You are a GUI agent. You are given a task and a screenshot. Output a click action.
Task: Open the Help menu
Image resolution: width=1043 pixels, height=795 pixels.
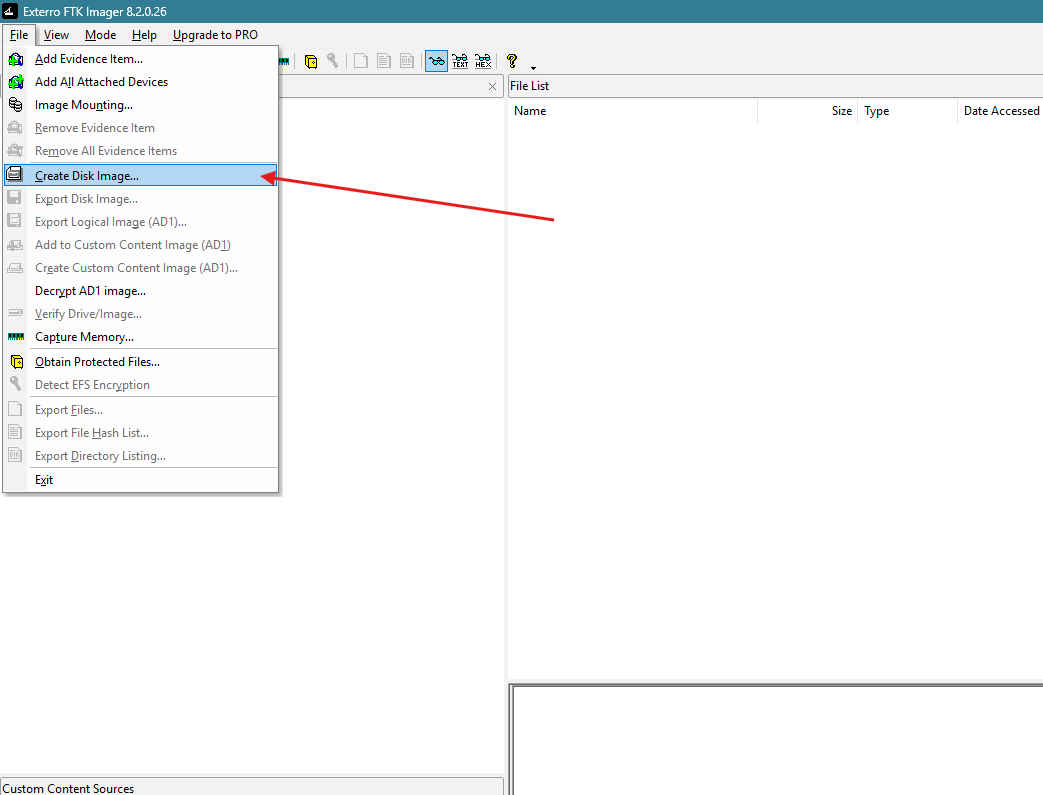144,35
